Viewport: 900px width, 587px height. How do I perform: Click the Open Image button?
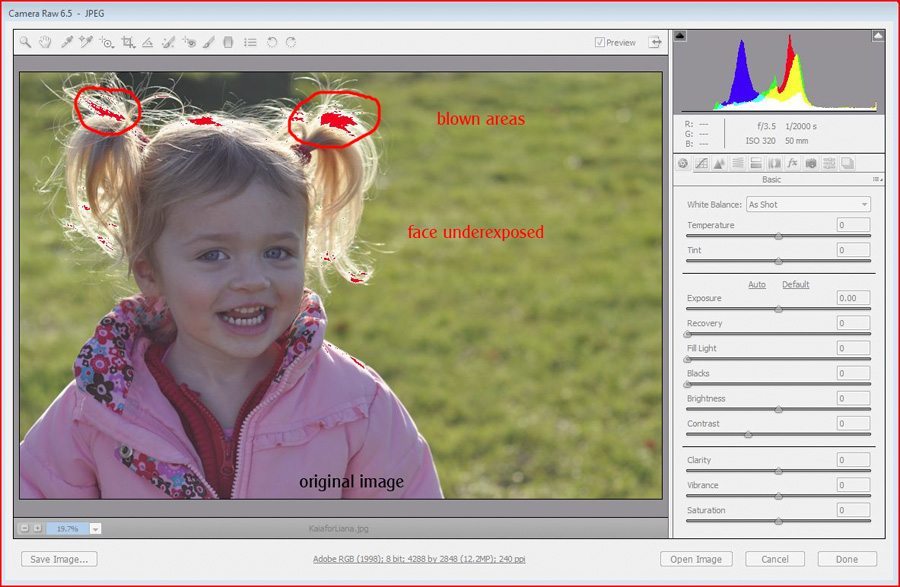[x=696, y=559]
